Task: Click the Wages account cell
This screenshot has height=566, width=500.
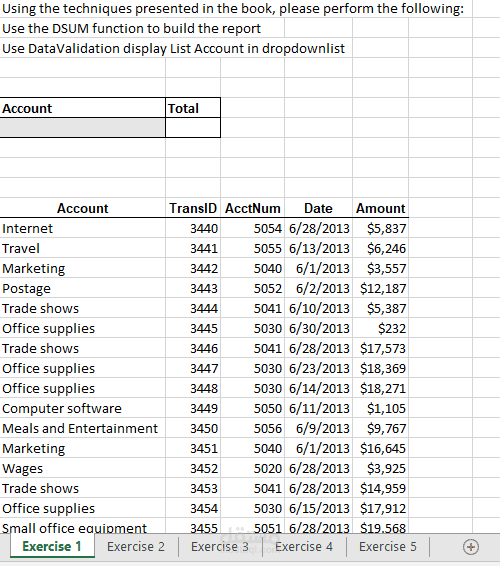Action: click(x=82, y=469)
